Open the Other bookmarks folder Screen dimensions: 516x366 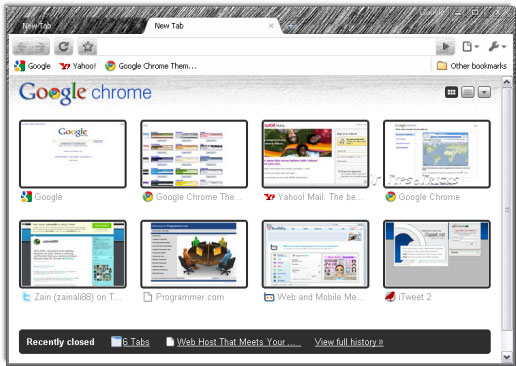click(472, 66)
